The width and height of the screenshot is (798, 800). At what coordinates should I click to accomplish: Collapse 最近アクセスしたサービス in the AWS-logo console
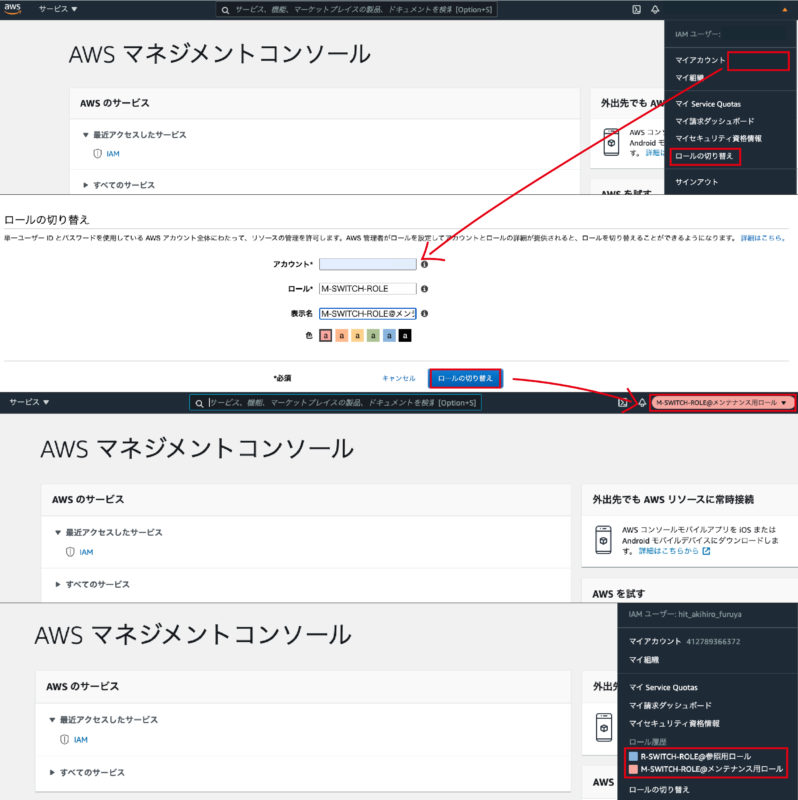[x=86, y=135]
